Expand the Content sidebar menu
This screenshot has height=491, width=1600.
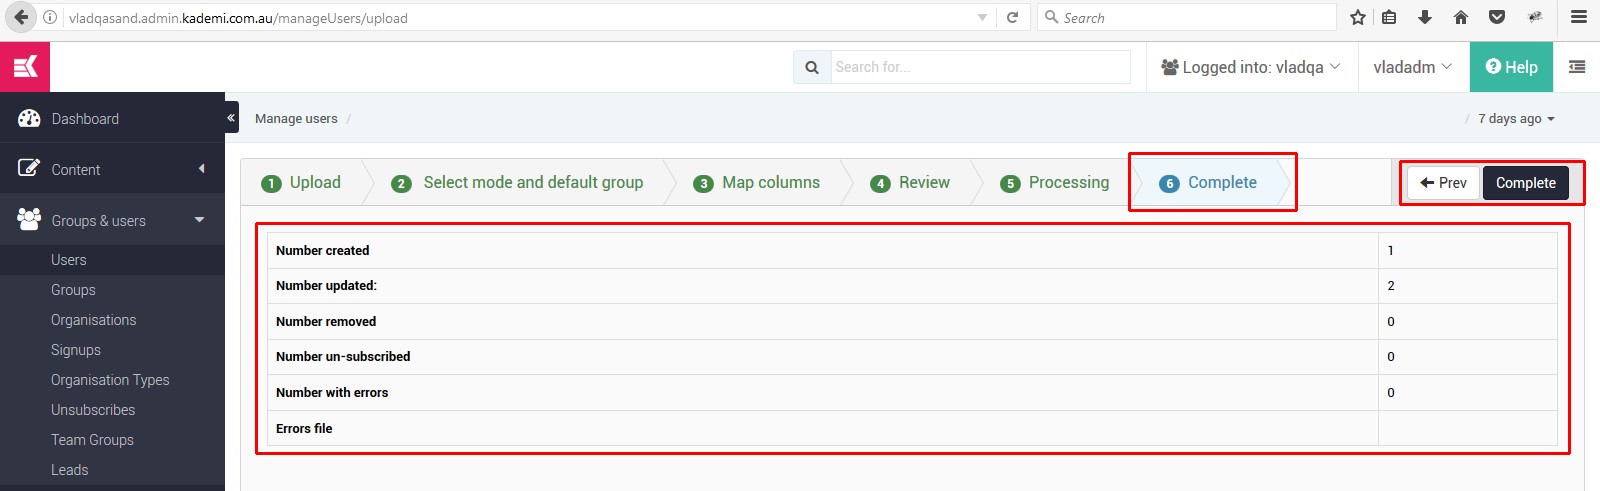[112, 169]
